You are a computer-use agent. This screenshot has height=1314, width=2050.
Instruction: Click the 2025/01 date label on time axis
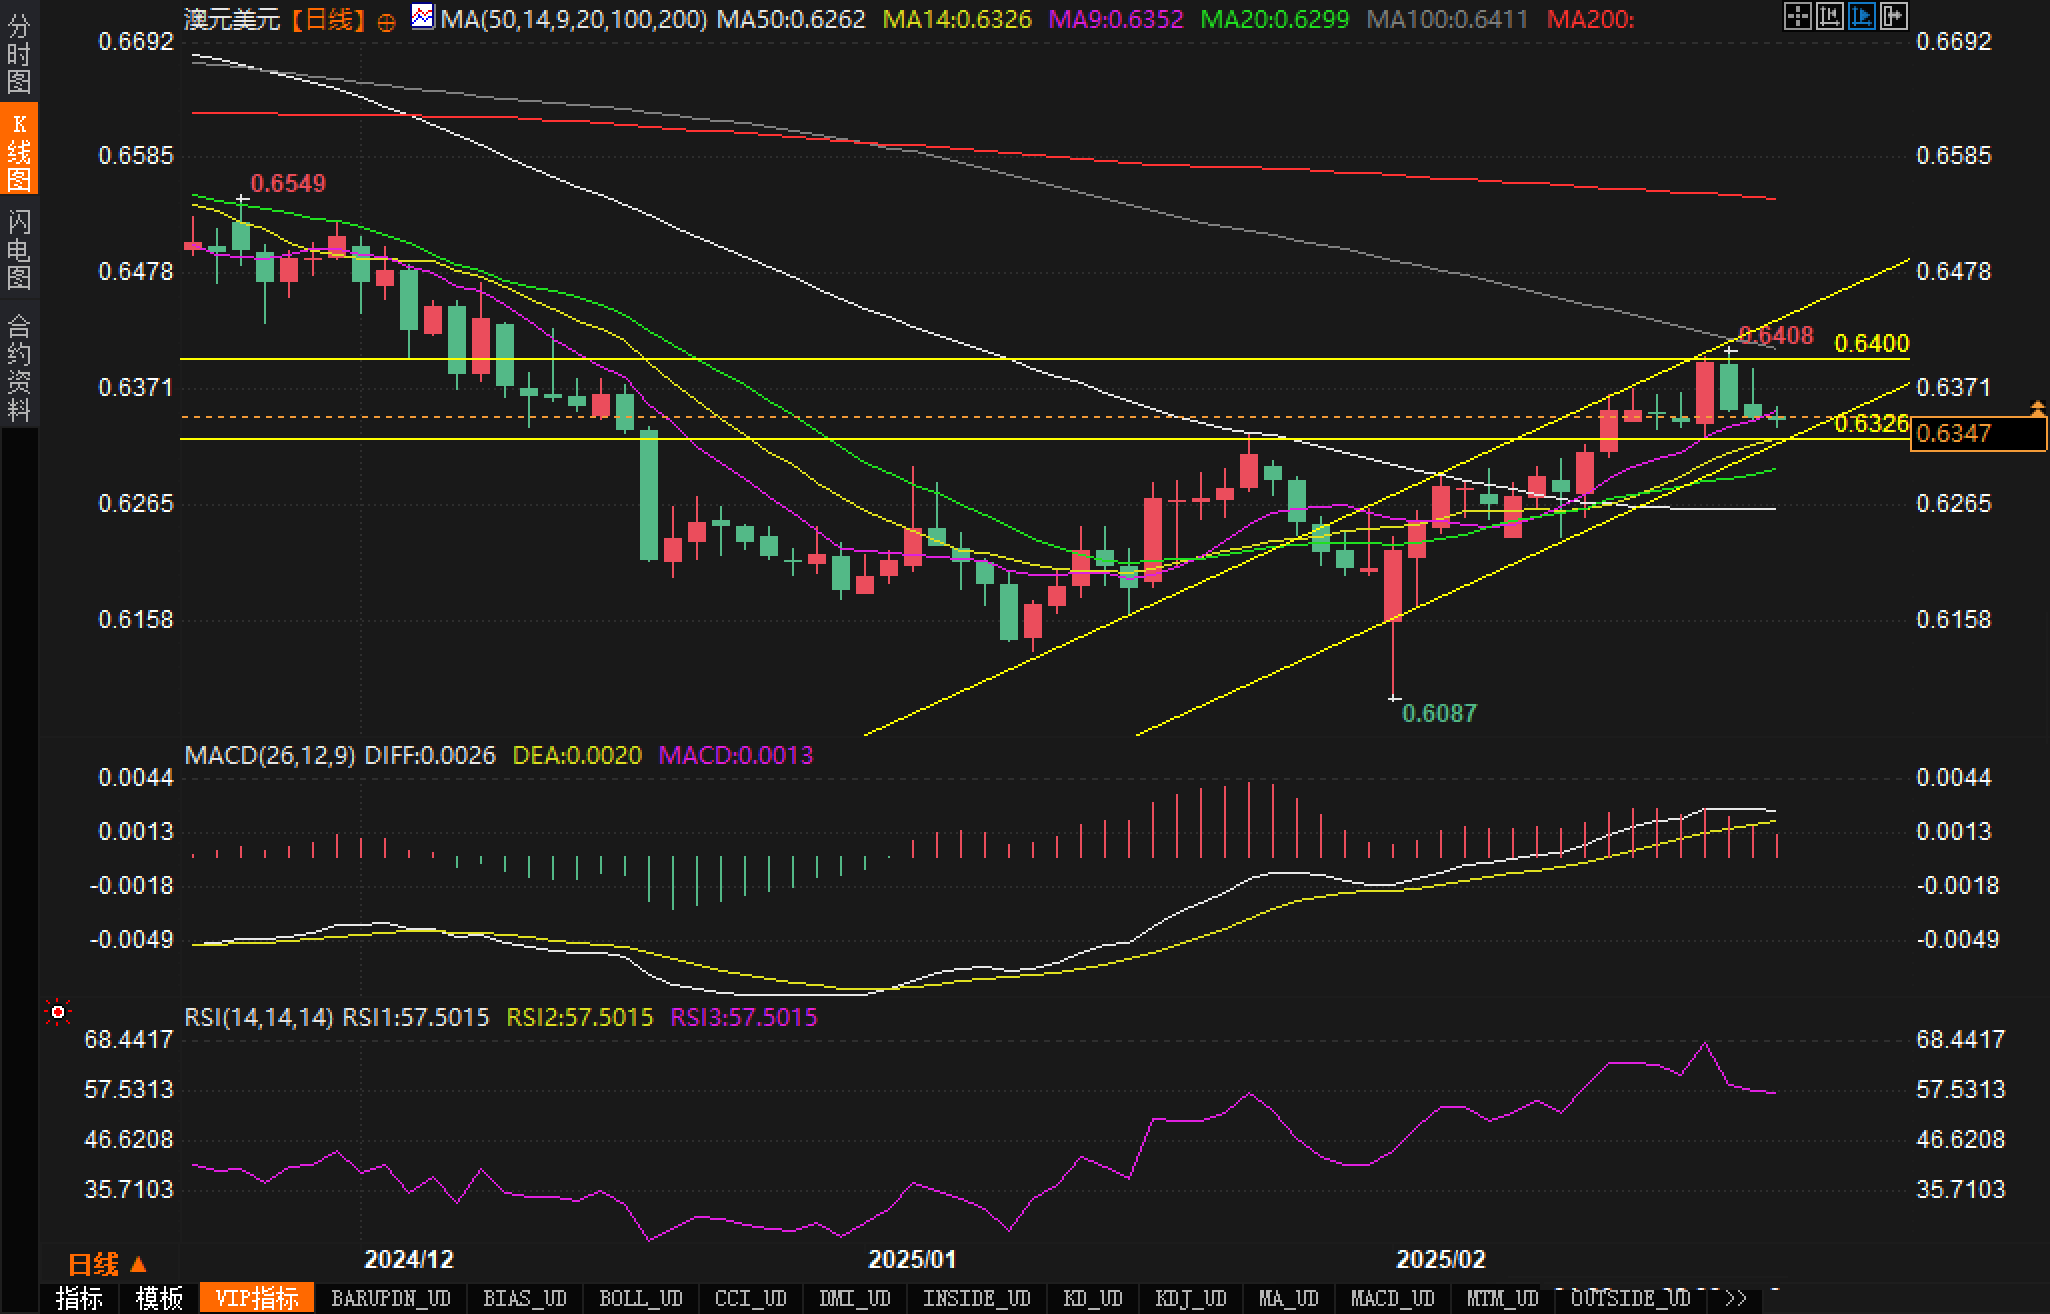[912, 1259]
